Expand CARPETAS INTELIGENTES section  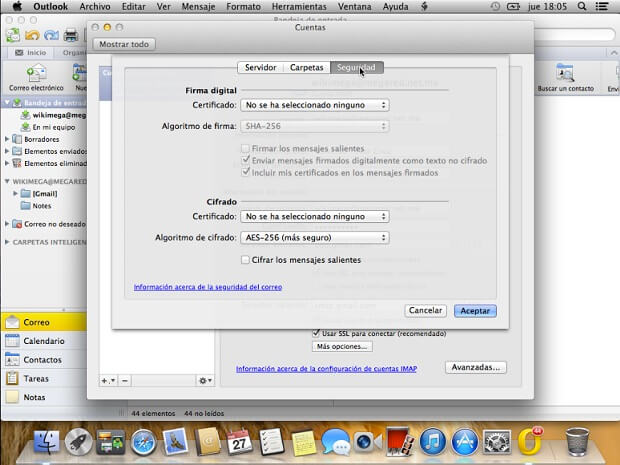7,242
